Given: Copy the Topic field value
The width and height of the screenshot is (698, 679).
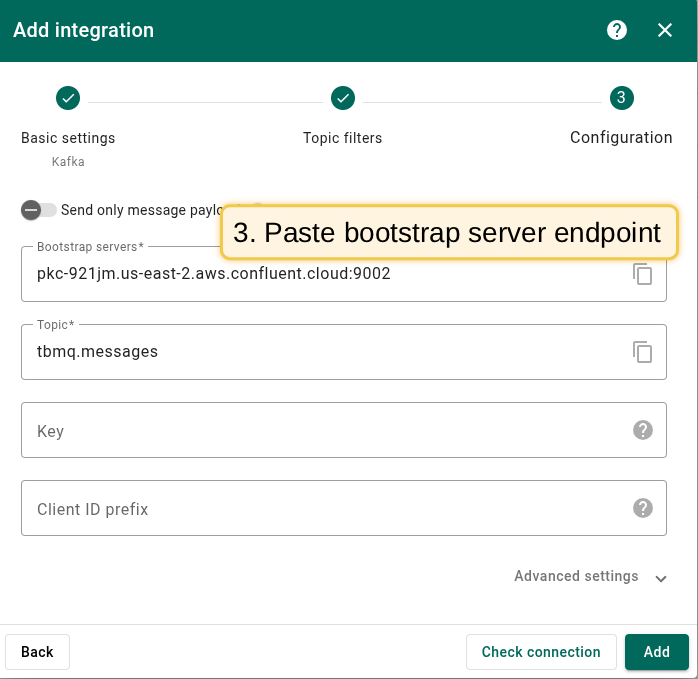Looking at the screenshot, I should pyautogui.click(x=643, y=352).
